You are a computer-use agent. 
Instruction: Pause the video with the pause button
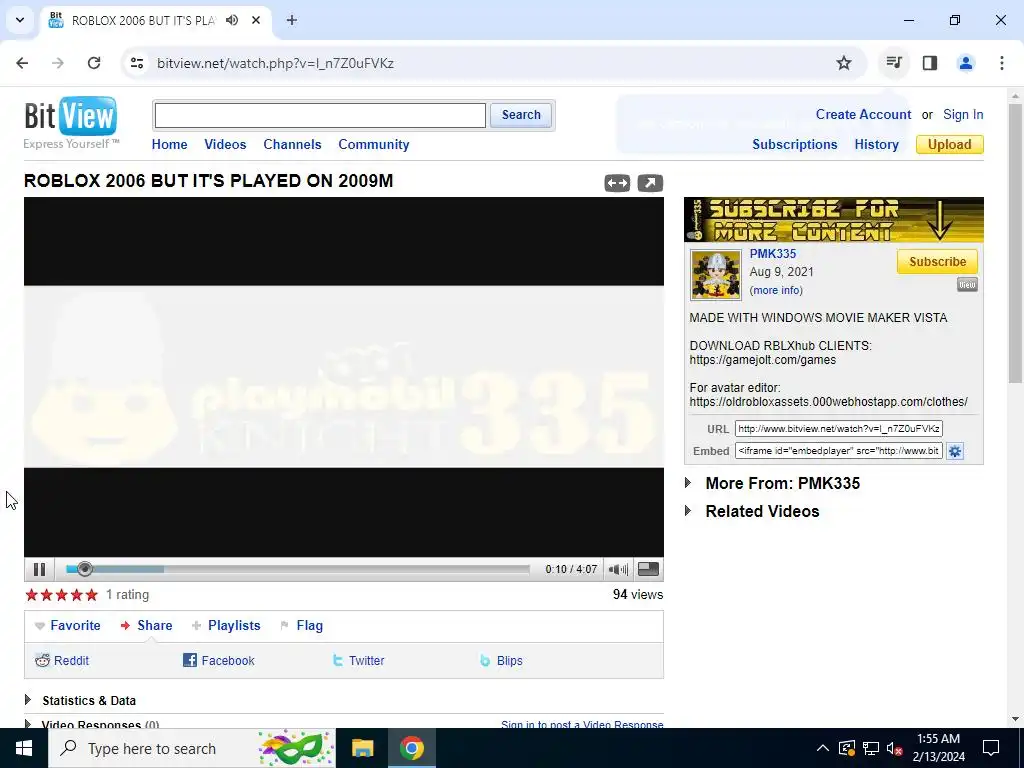coord(39,569)
